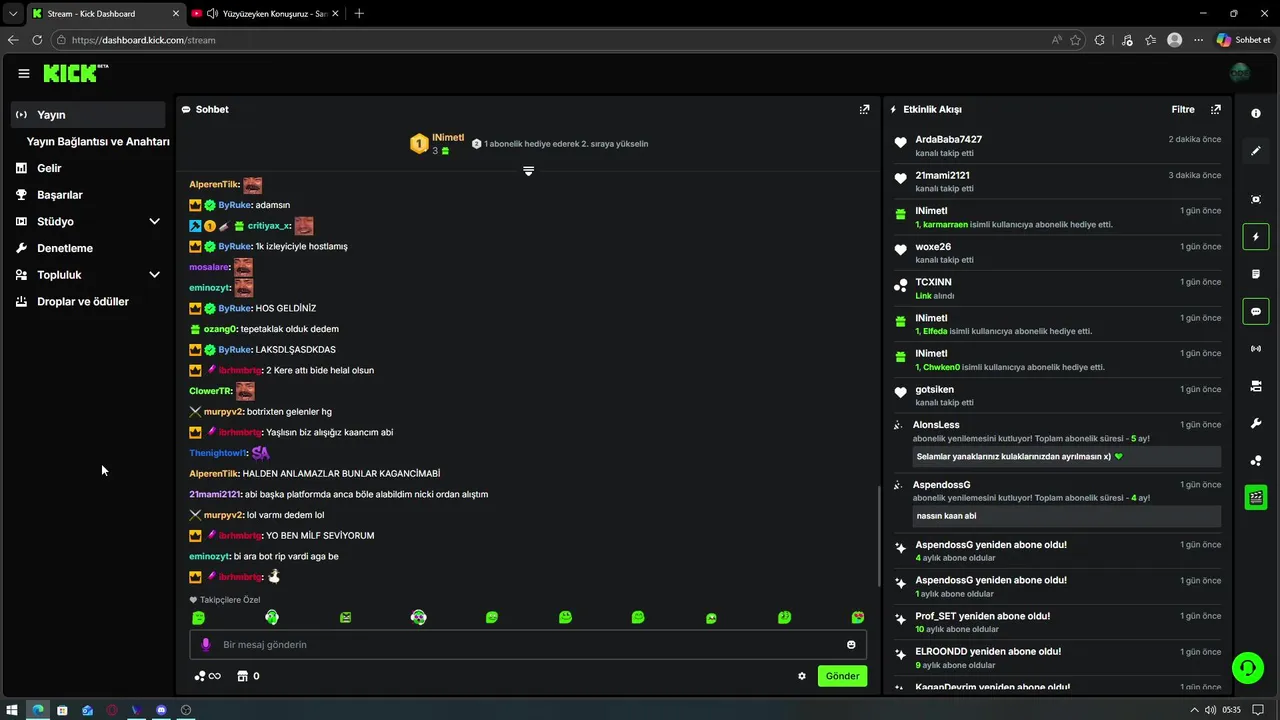1280x720 pixels.
Task: Click ByRuke username on 'adamsın' message
Action: pyautogui.click(x=235, y=205)
